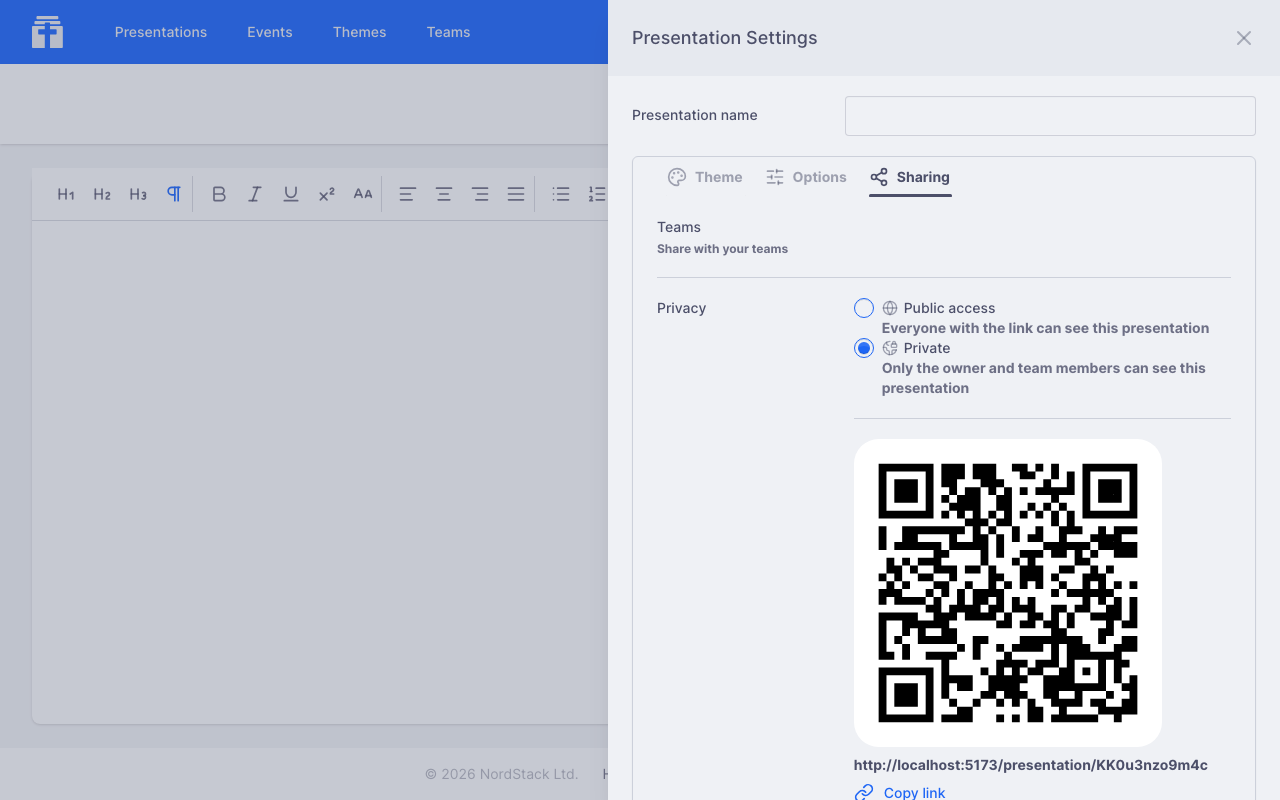1280x800 pixels.
Task: Switch to the Options tab
Action: coord(806,177)
